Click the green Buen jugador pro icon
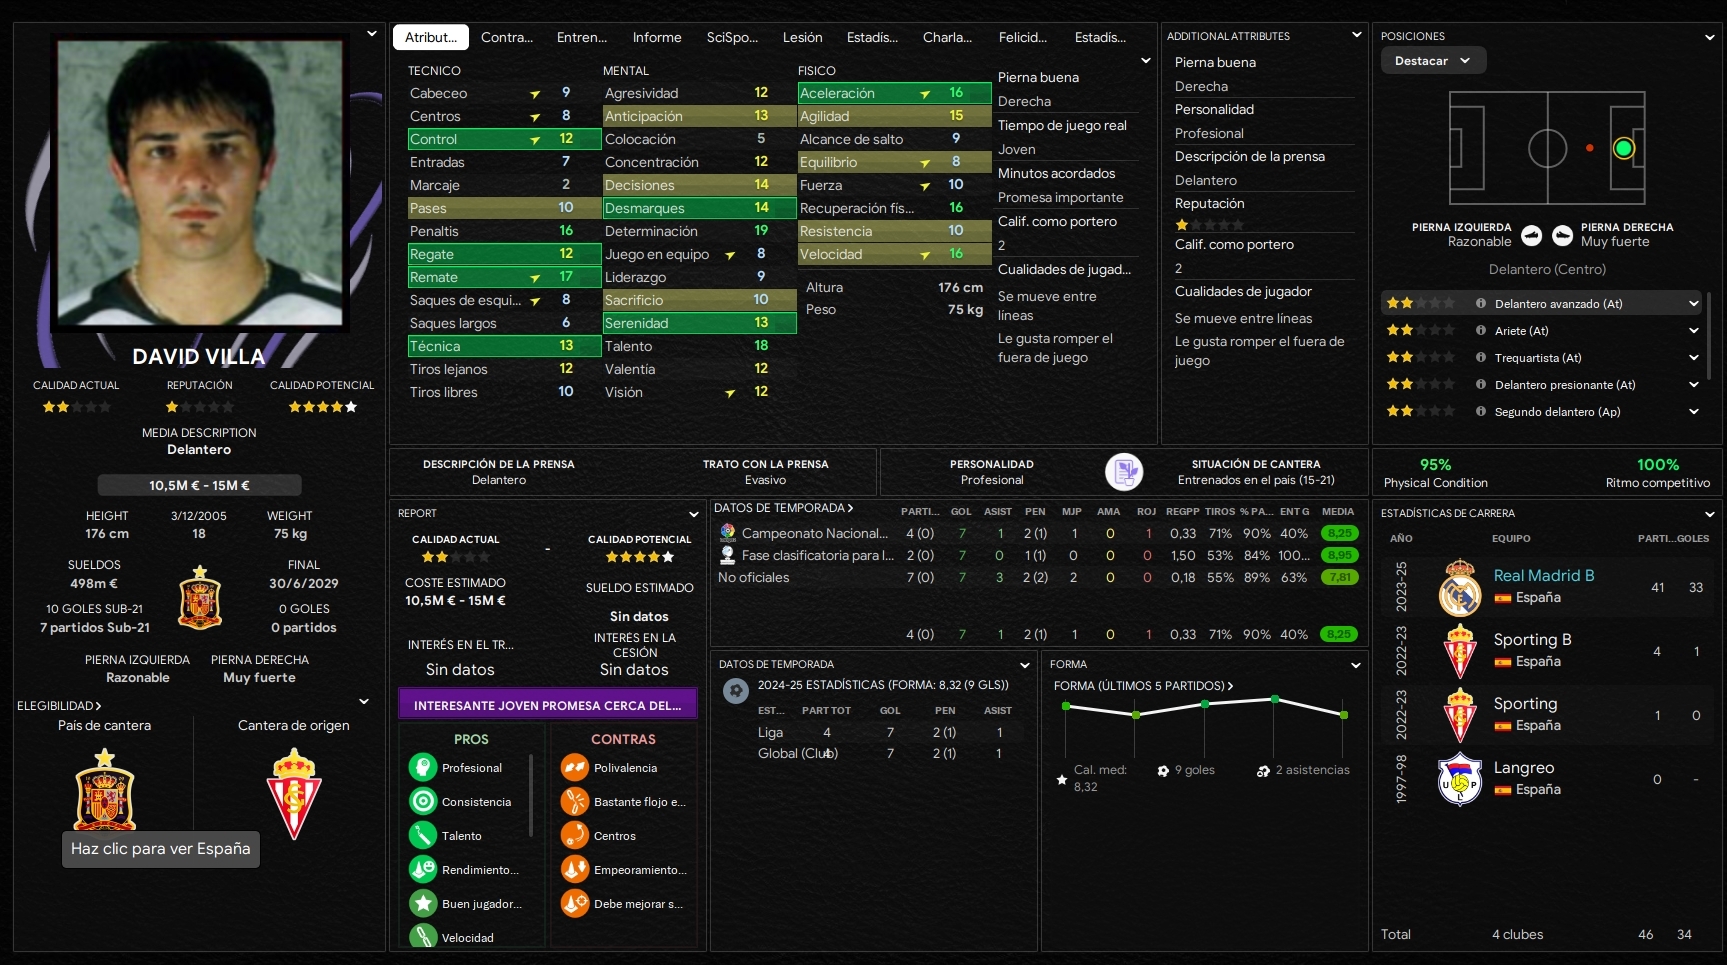The image size is (1727, 965). (x=423, y=903)
